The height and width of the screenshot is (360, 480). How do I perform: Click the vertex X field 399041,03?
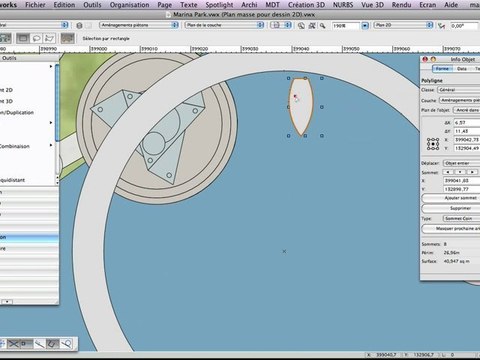tap(462, 181)
